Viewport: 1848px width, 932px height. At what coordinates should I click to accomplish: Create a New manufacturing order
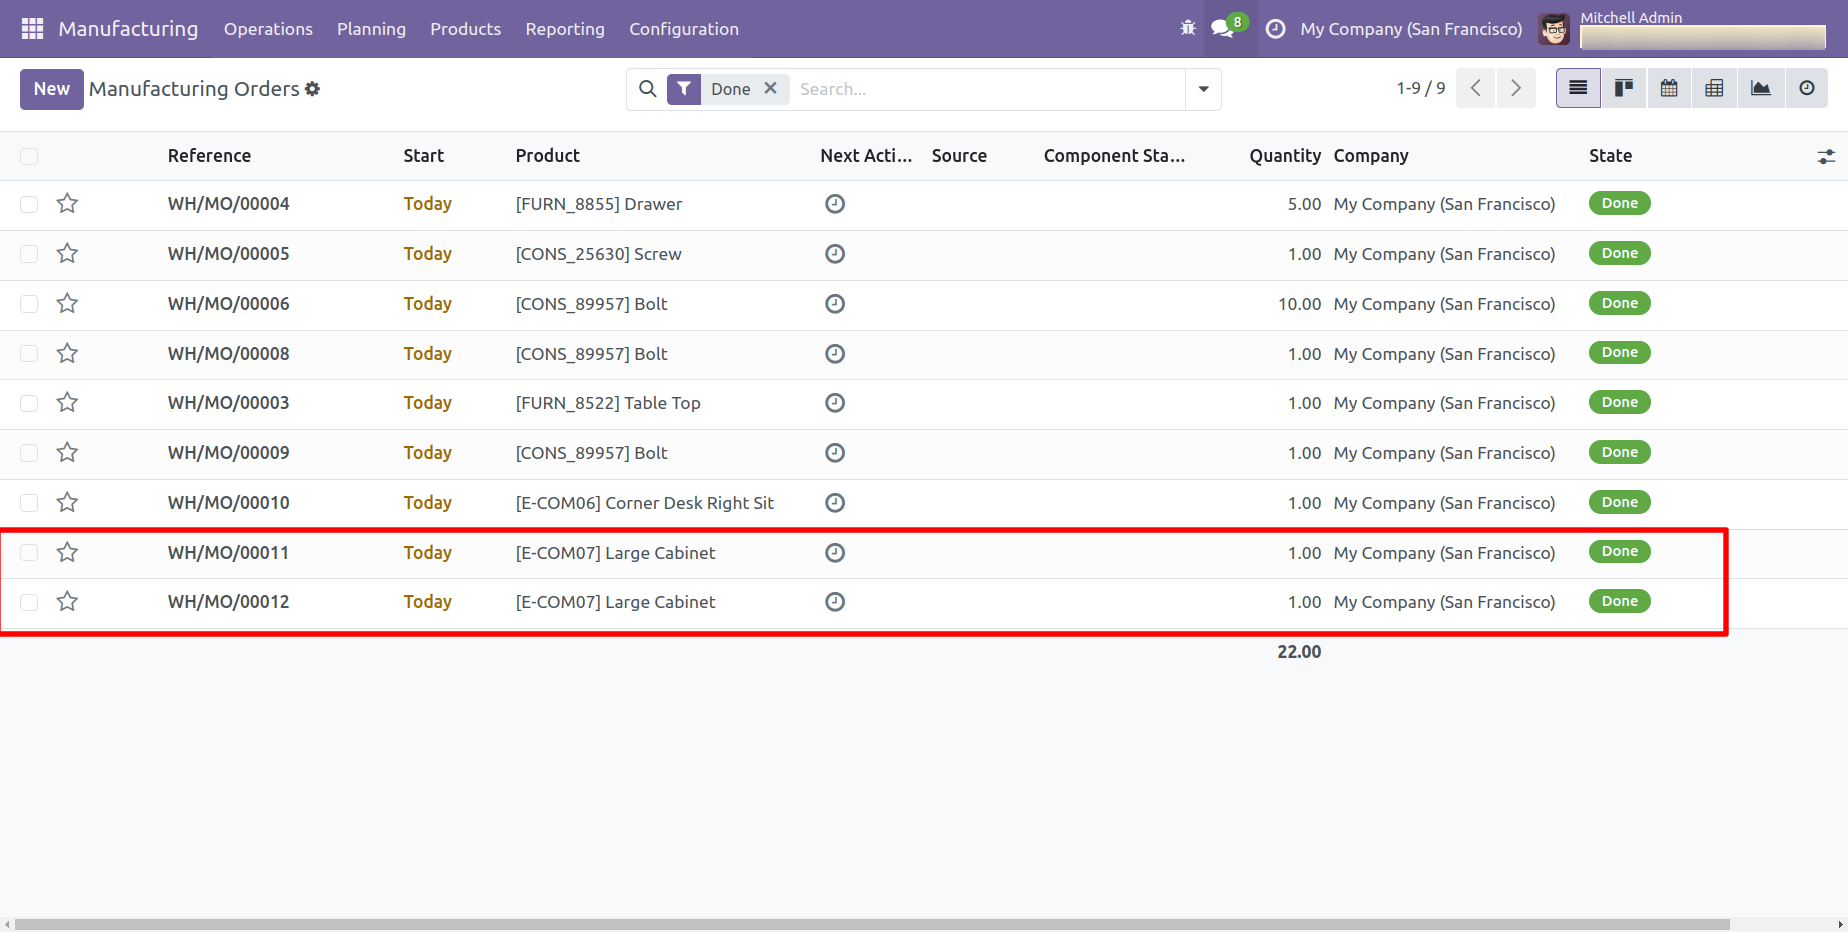(x=52, y=89)
